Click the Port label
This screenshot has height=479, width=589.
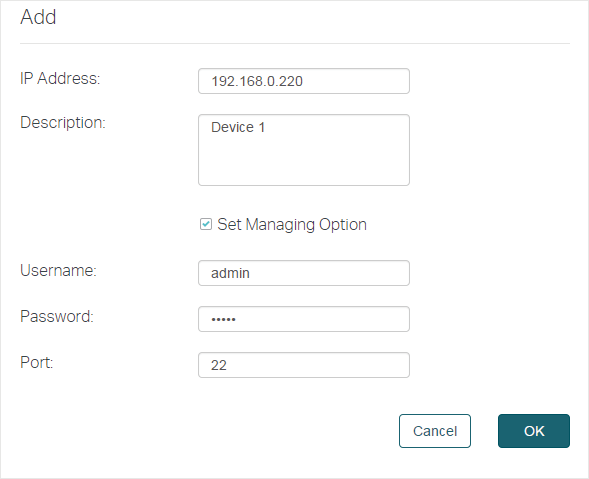click(36, 363)
